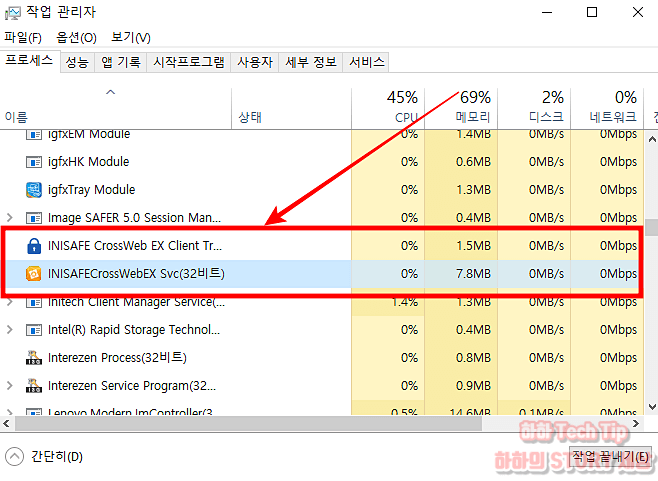
Task: Minimize the Task Manager window
Action: (x=547, y=13)
